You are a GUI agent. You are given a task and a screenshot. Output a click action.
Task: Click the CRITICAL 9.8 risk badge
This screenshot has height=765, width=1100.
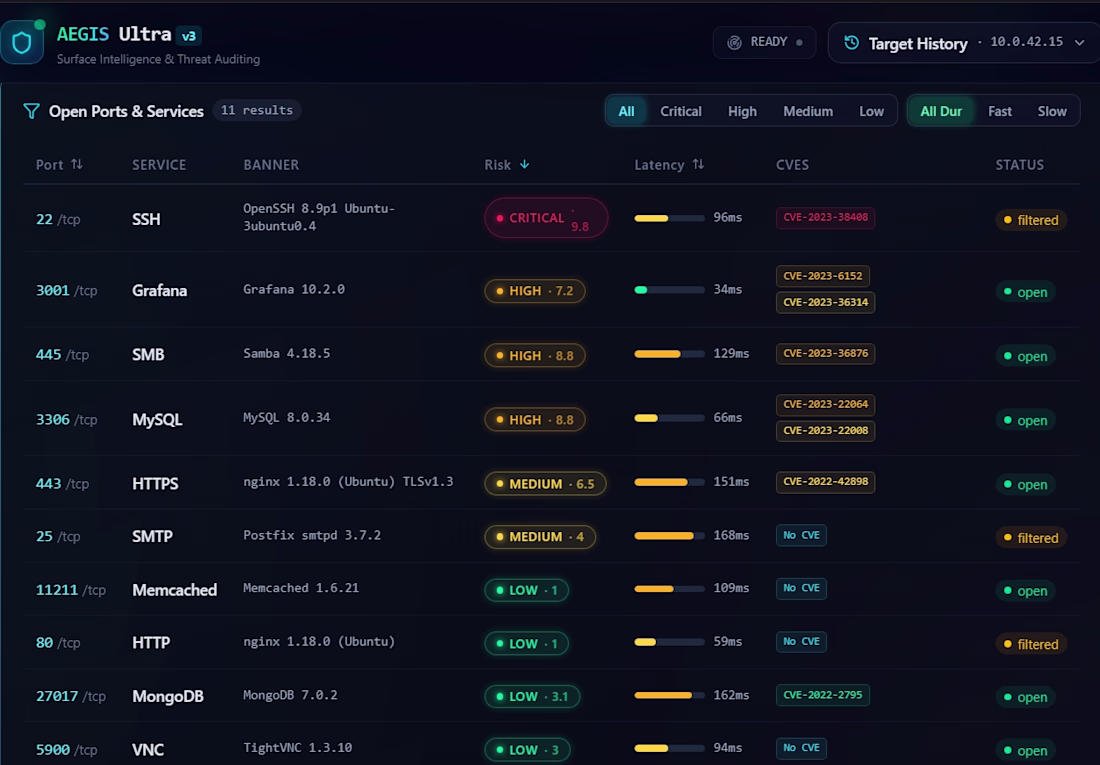point(546,218)
